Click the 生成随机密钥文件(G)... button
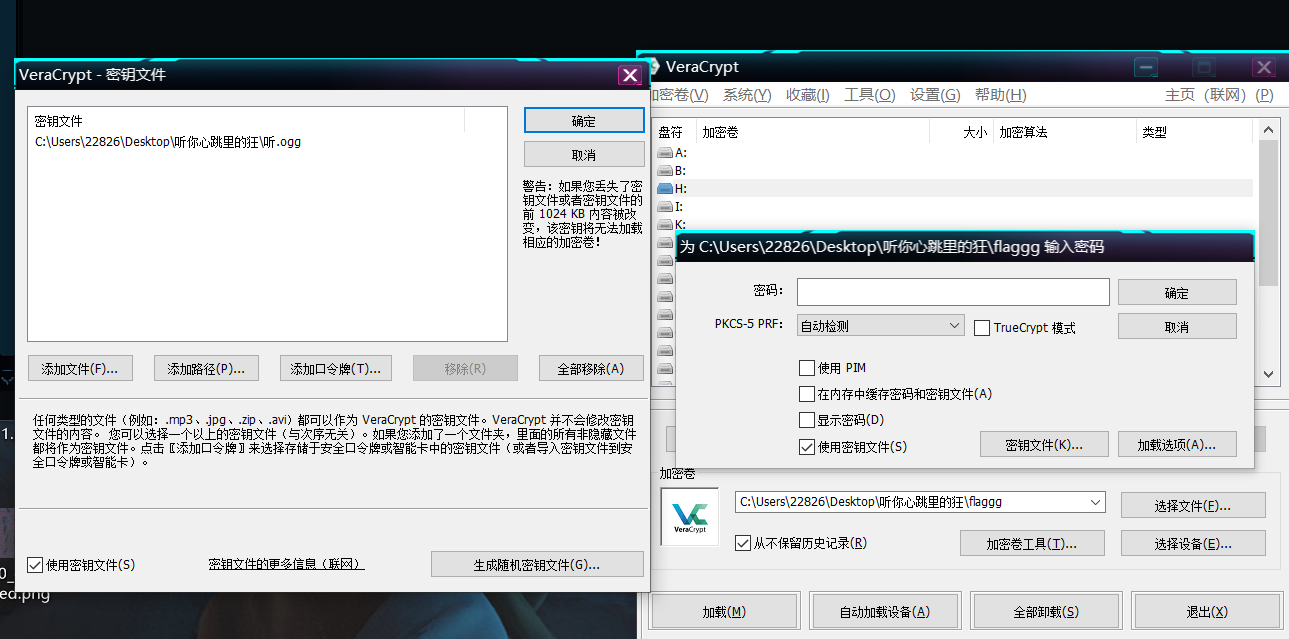 (537, 565)
